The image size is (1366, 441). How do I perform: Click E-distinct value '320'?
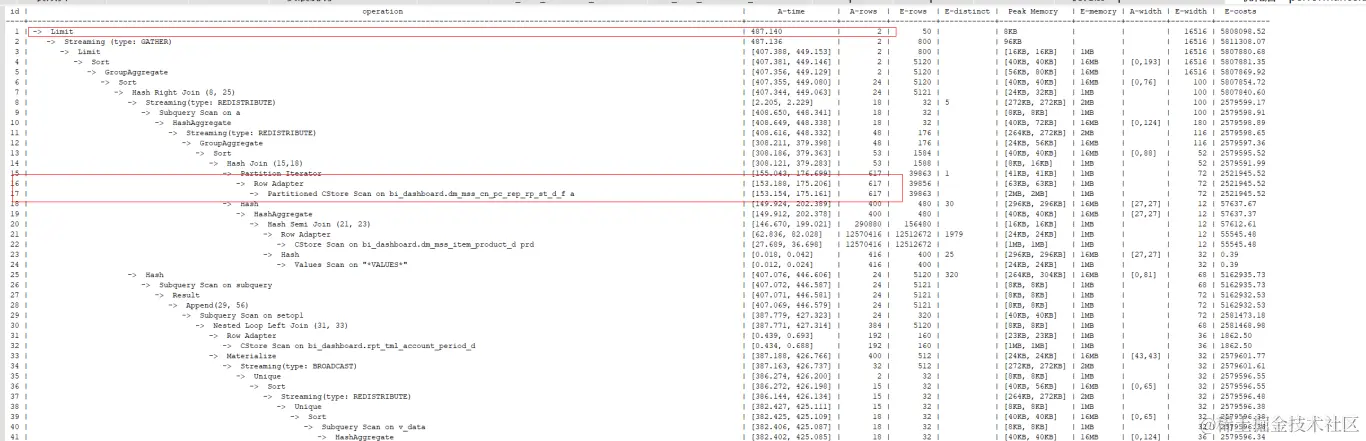point(952,274)
